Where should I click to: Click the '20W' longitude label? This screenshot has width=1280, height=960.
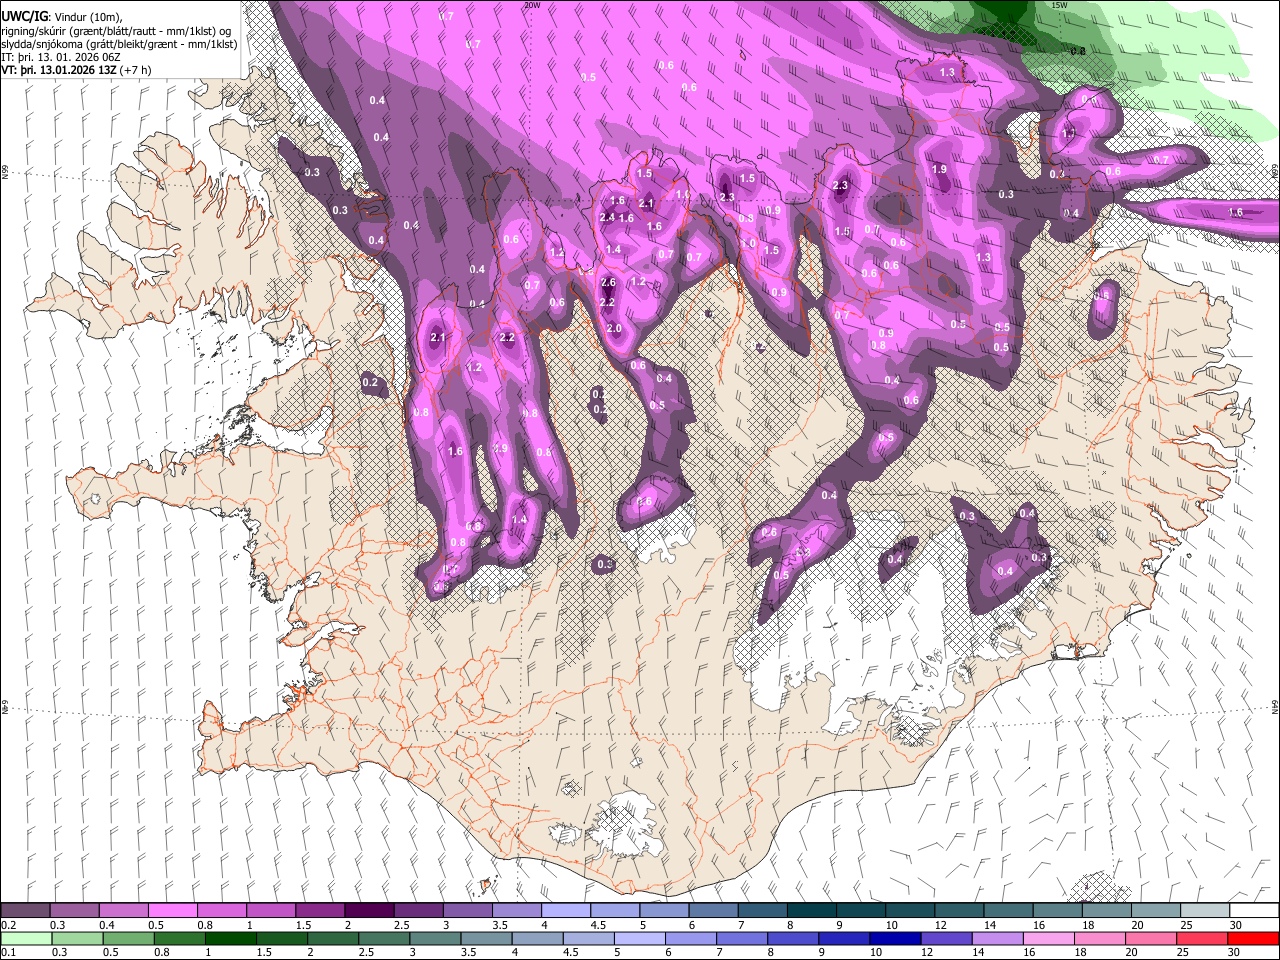[532, 5]
